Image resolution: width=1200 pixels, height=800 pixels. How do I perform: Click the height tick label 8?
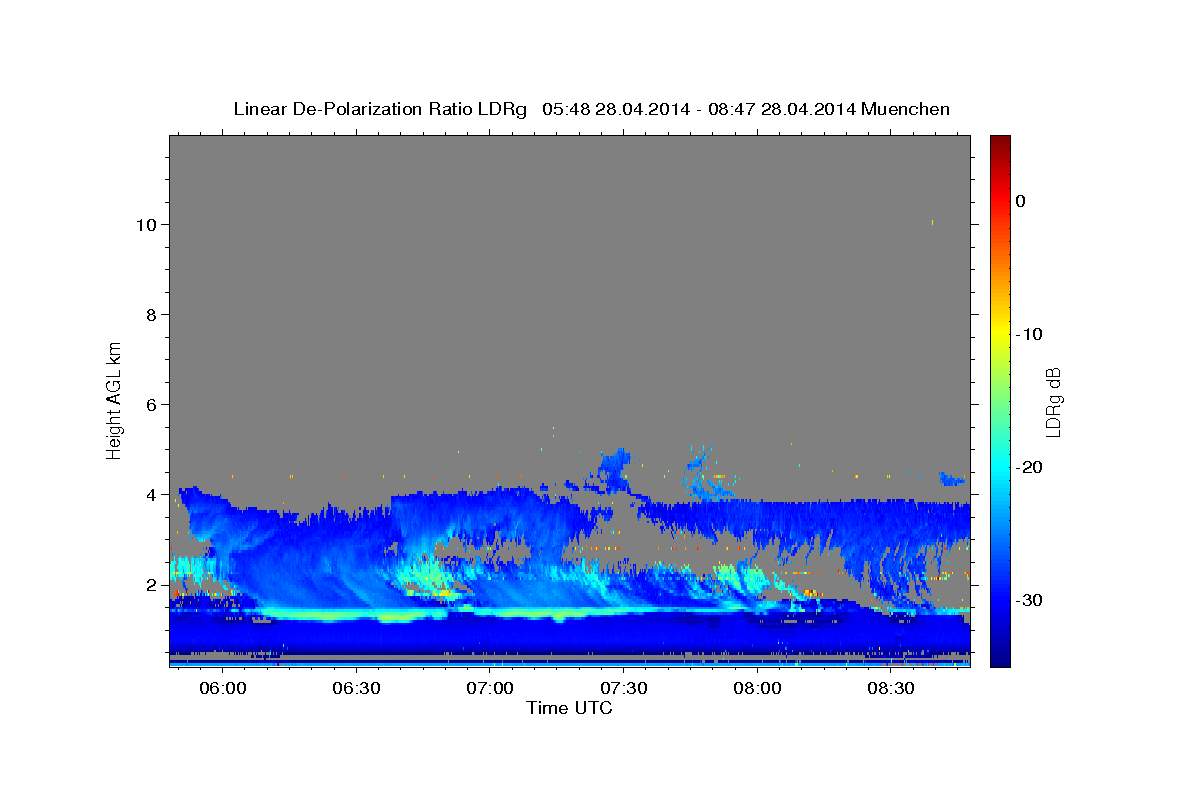(152, 315)
